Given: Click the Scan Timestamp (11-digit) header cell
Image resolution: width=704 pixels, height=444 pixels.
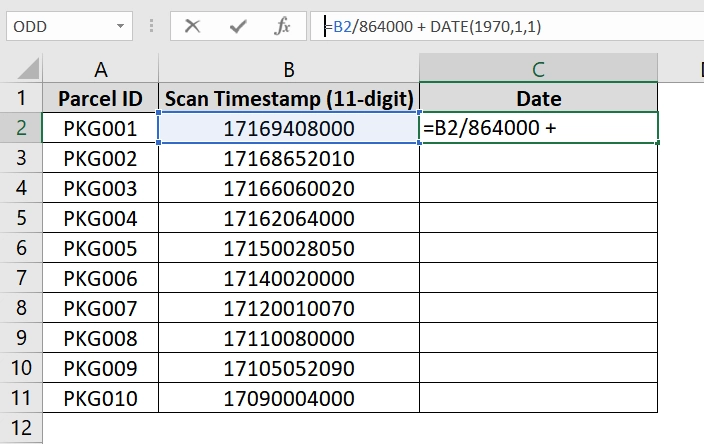Looking at the screenshot, I should [289, 98].
